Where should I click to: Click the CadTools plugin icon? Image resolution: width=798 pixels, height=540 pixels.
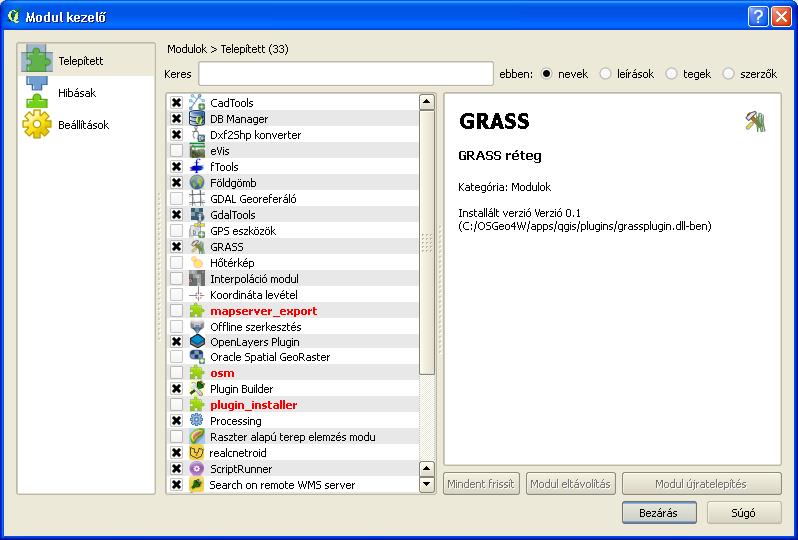click(x=197, y=103)
